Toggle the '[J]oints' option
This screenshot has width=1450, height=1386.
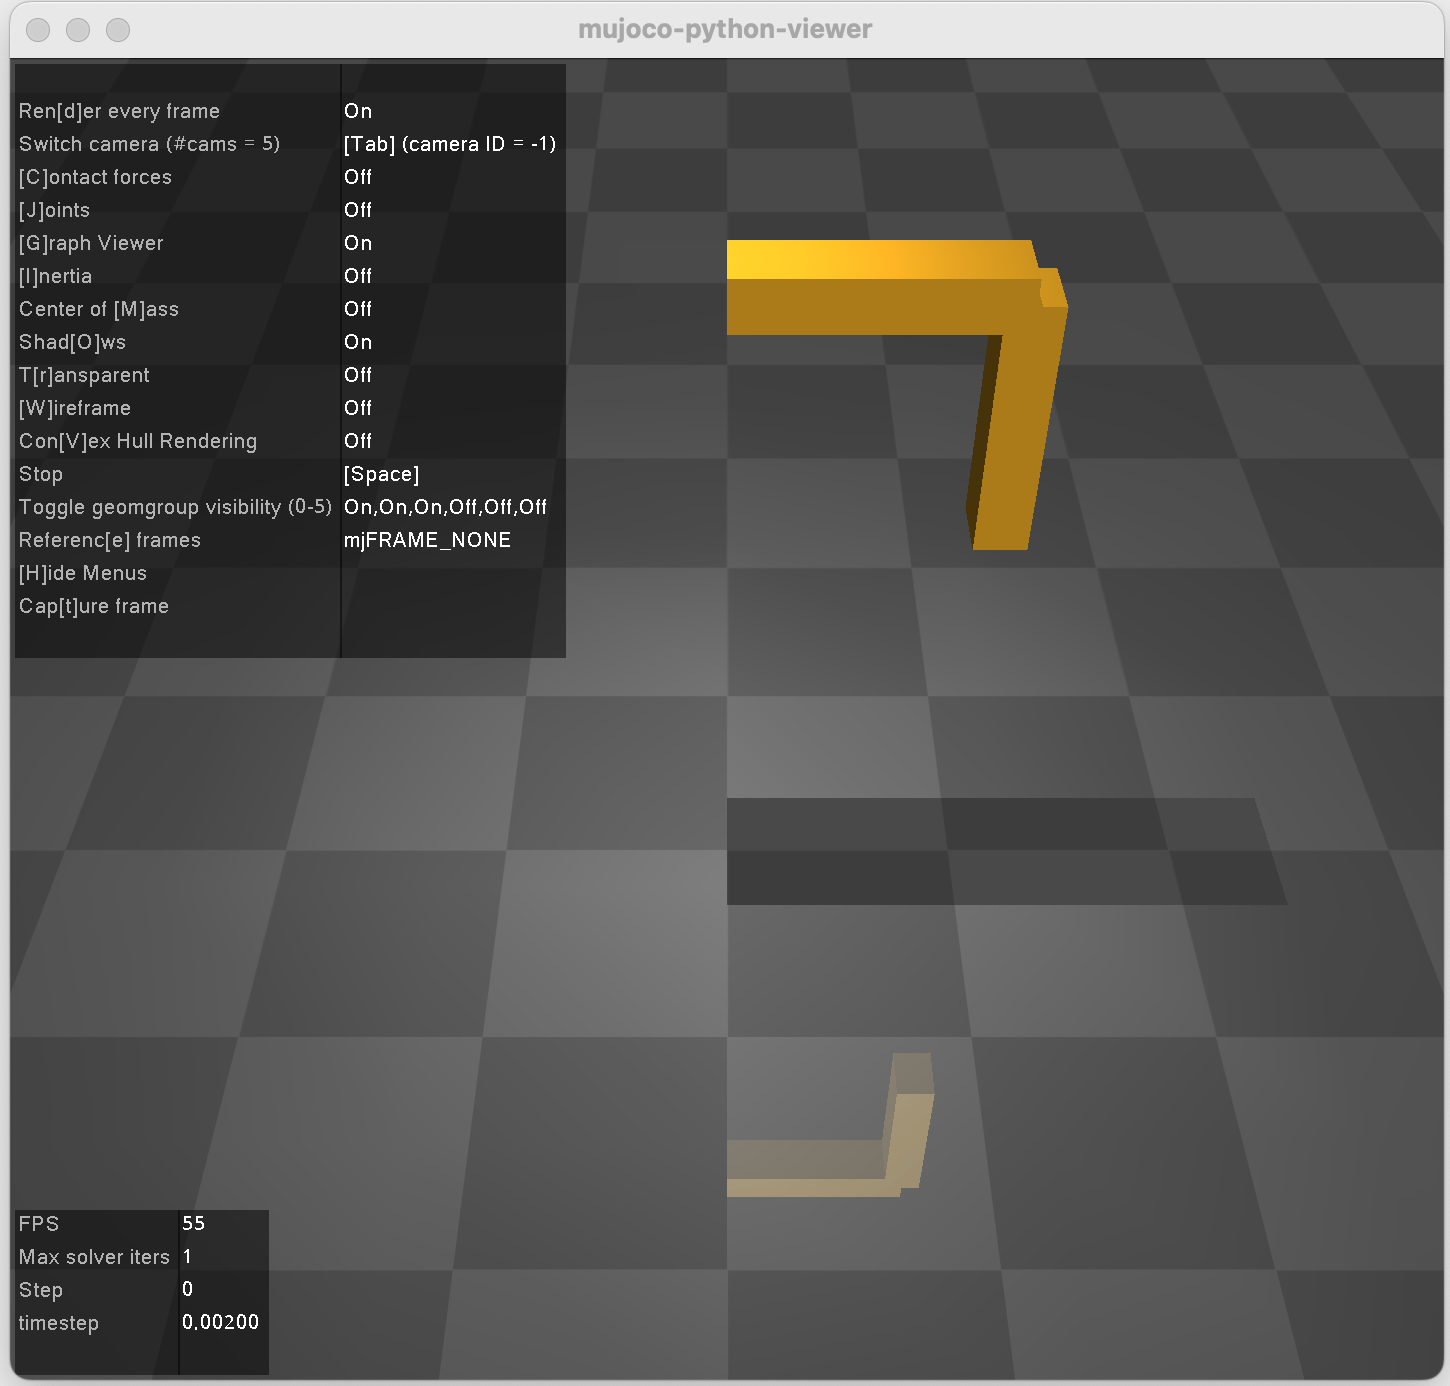click(x=55, y=210)
